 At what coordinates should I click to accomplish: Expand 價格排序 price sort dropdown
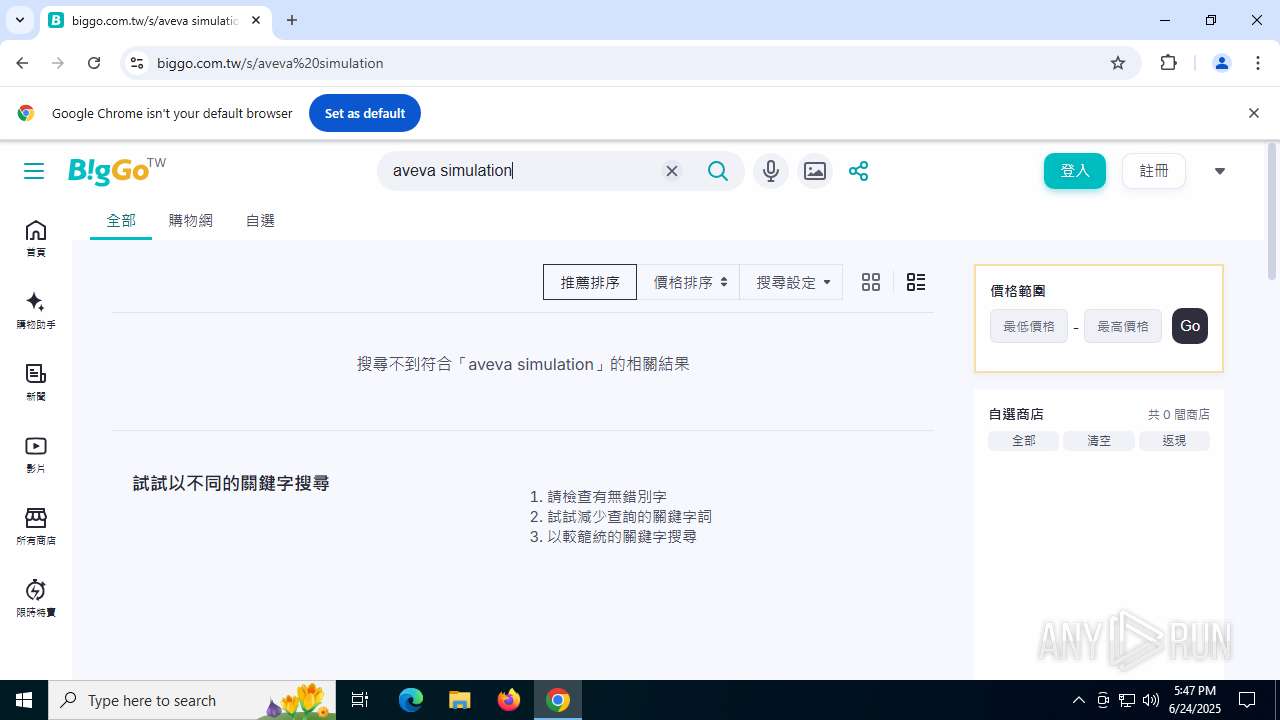690,282
